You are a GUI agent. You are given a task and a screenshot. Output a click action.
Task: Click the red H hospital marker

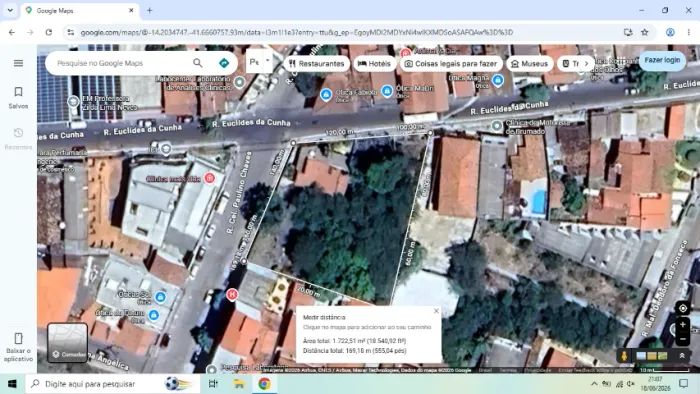232,294
